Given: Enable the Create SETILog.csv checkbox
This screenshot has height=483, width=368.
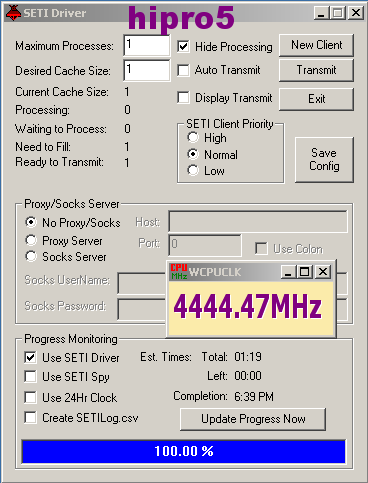Looking at the screenshot, I should [31, 417].
